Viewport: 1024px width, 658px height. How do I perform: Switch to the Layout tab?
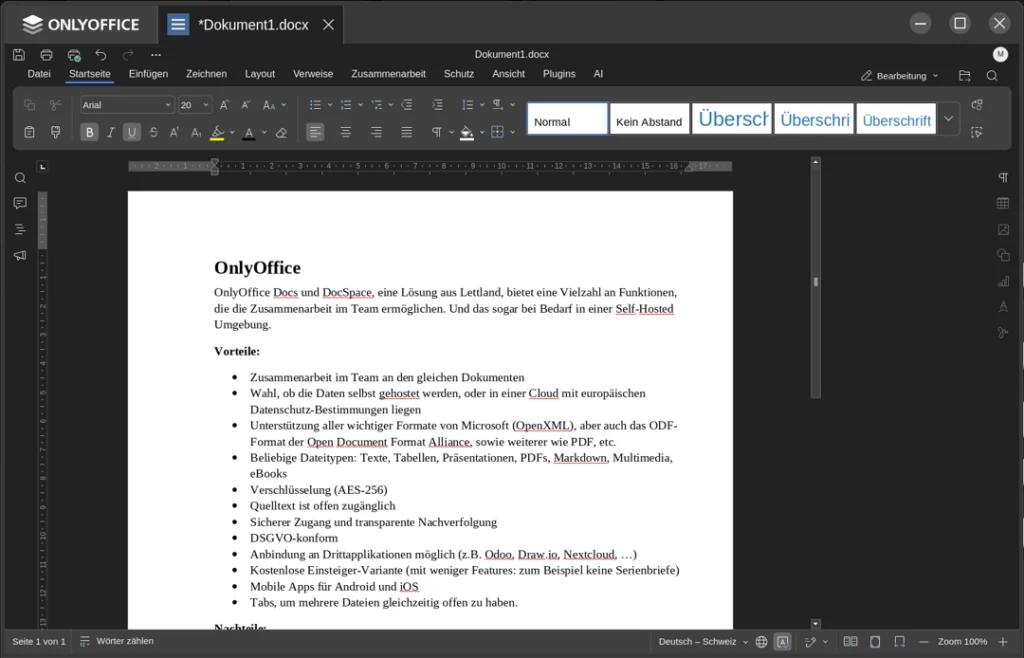coord(260,74)
